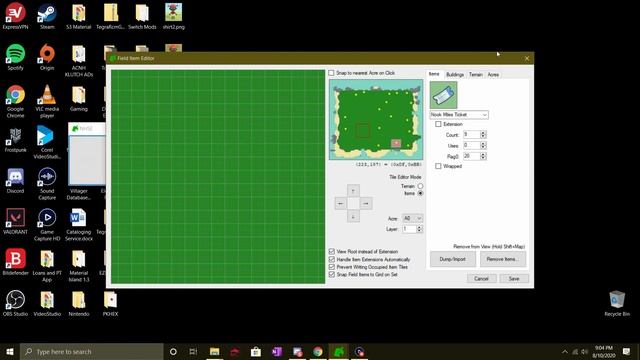Toggle the Extension checkbox

point(438,124)
